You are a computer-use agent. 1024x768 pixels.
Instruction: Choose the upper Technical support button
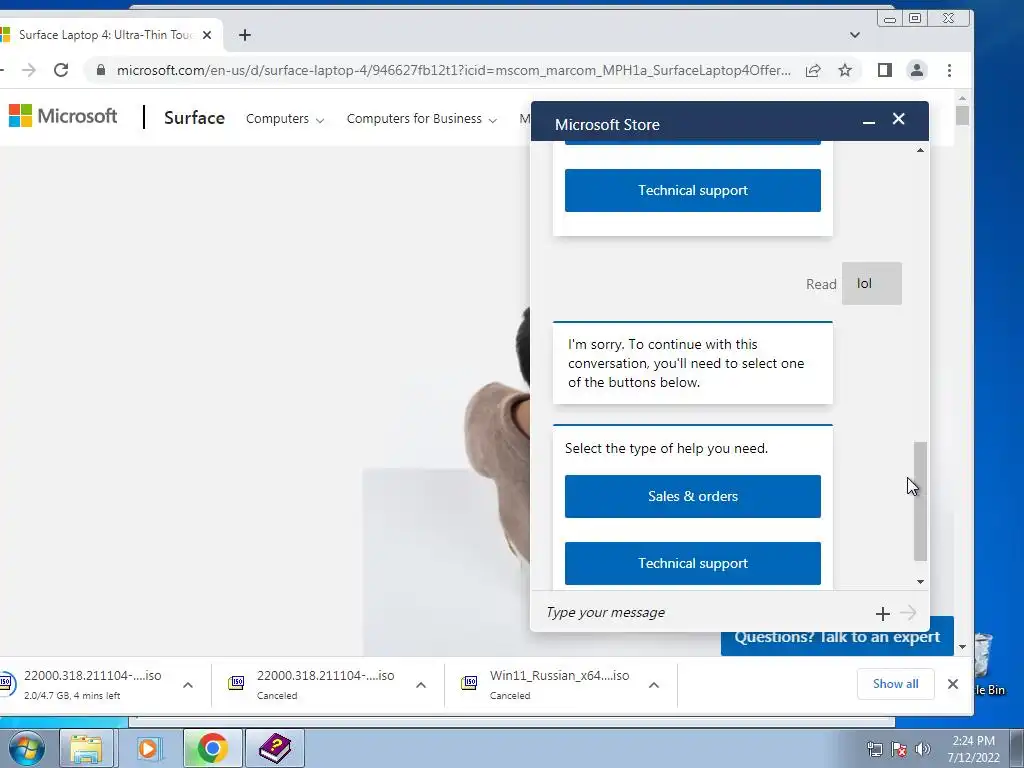[x=692, y=191]
